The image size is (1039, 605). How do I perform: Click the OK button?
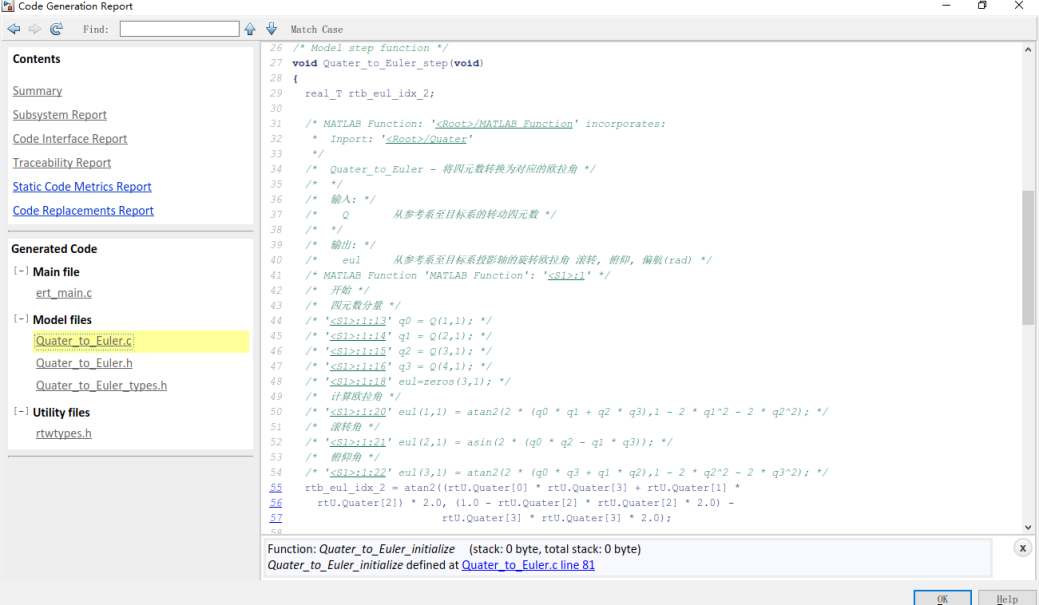[942, 598]
